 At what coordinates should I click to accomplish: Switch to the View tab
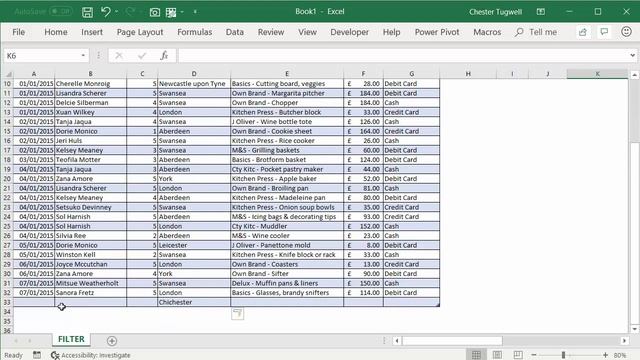(x=307, y=32)
